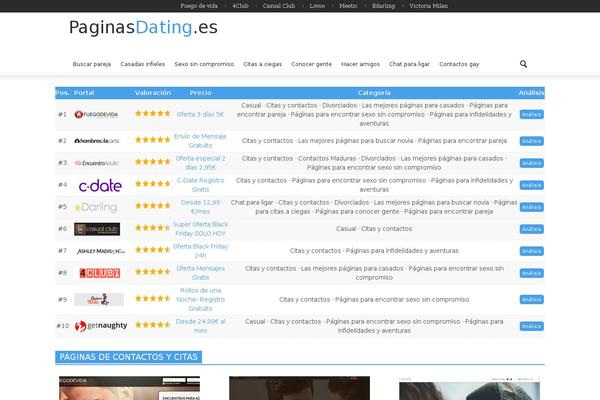The height and width of the screenshot is (400, 600).
Task: Click 4Club link in top bar
Action: pyautogui.click(x=240, y=6)
